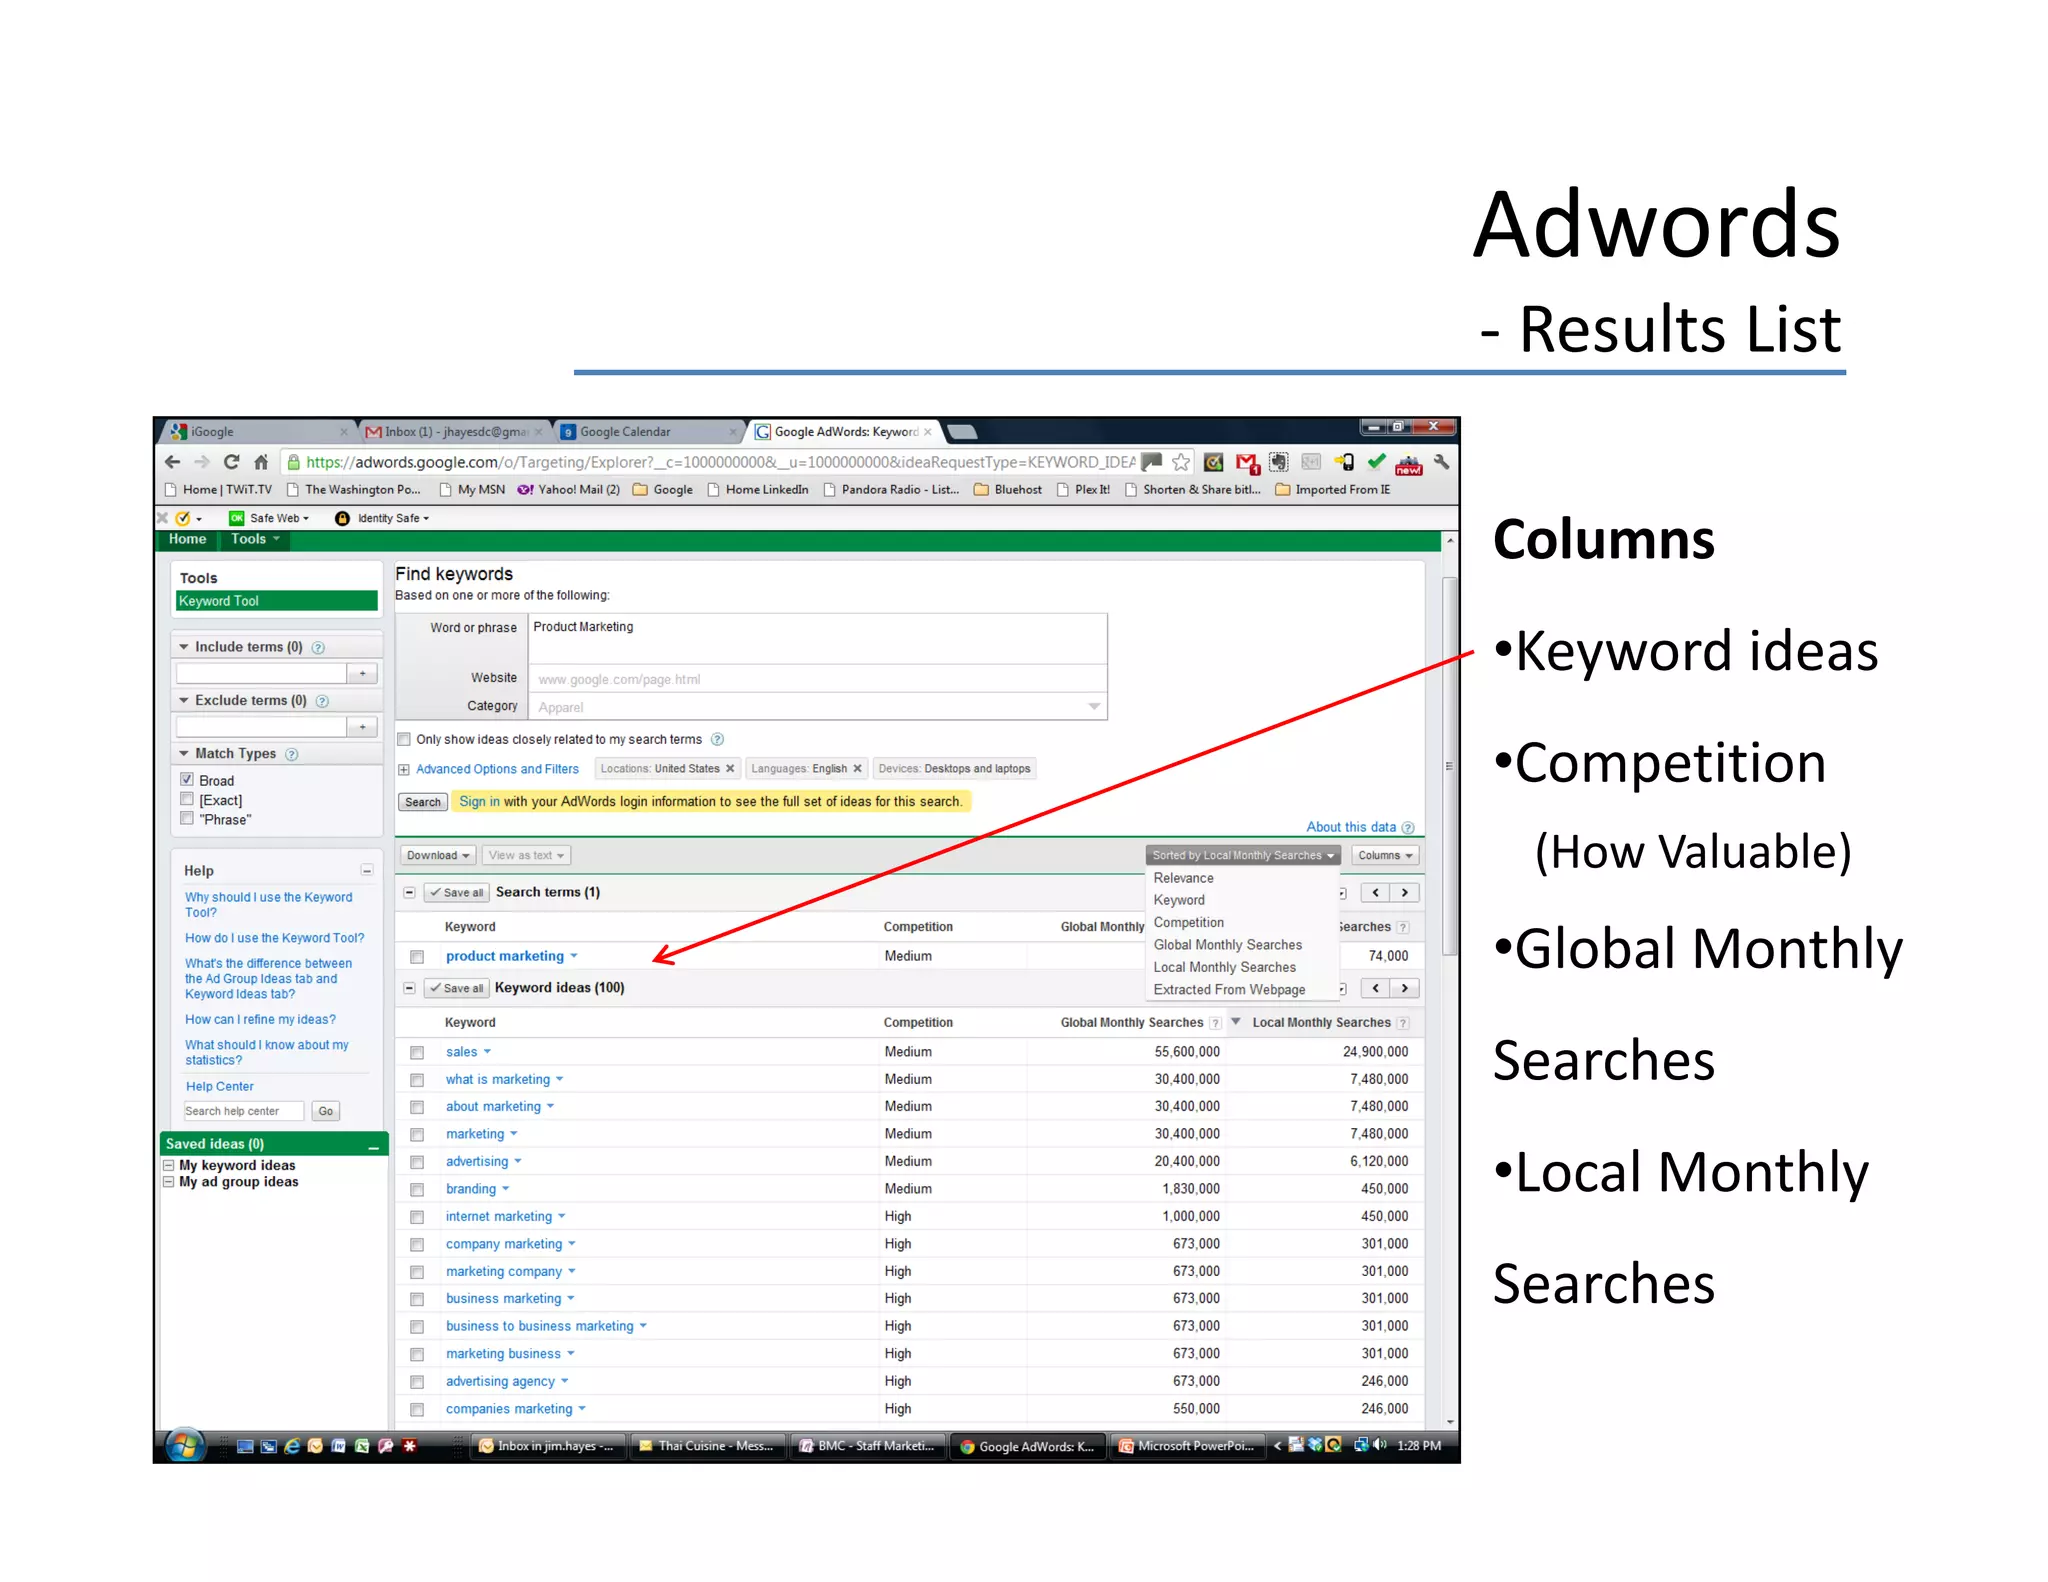This screenshot has height=1582, width=2048.
Task: Click green checkmark extension icon
Action: [1376, 462]
